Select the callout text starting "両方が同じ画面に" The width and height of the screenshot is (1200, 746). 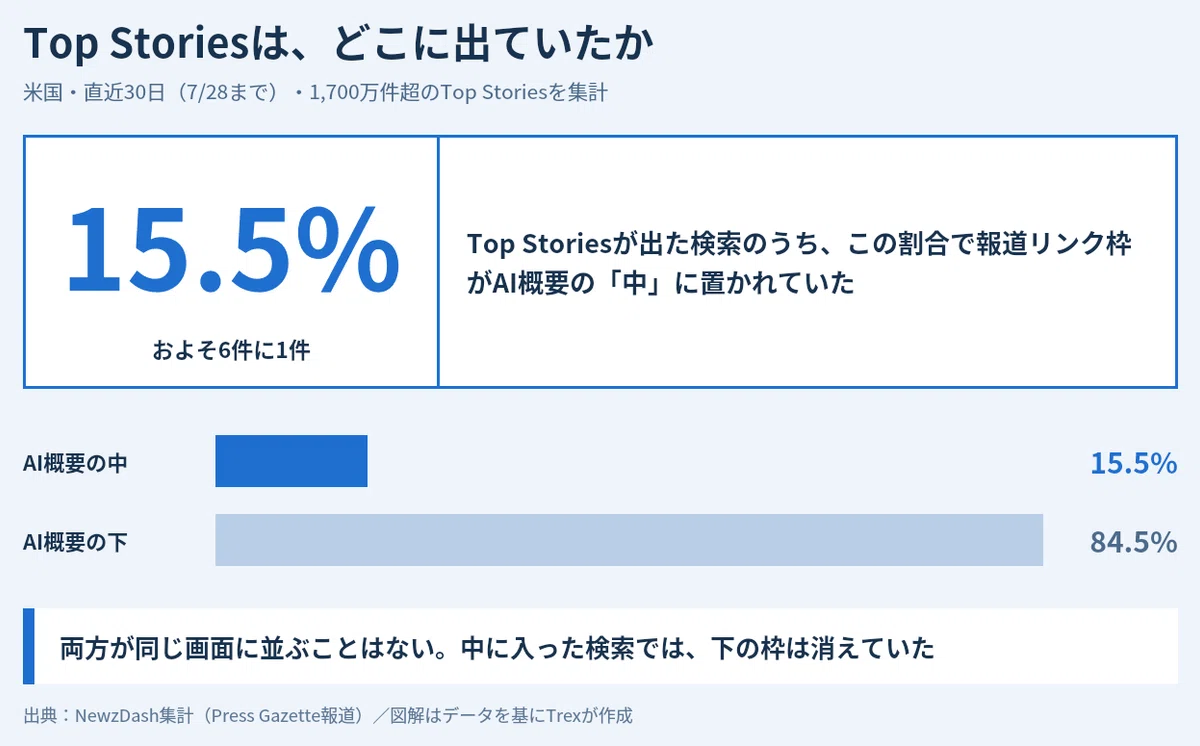497,647
